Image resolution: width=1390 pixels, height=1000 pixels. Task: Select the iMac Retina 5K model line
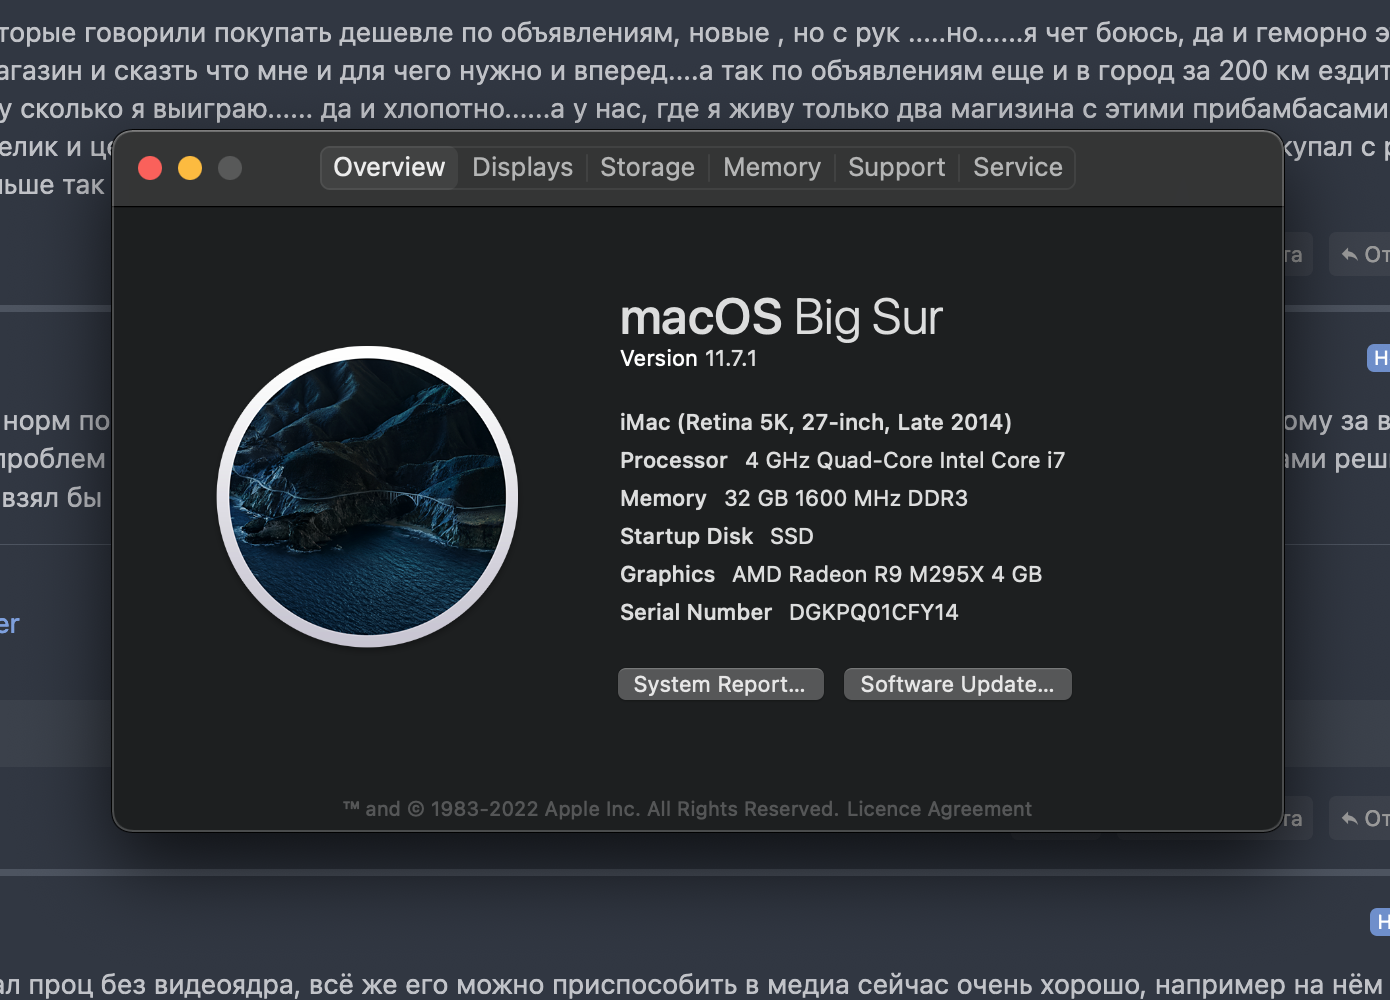point(815,422)
